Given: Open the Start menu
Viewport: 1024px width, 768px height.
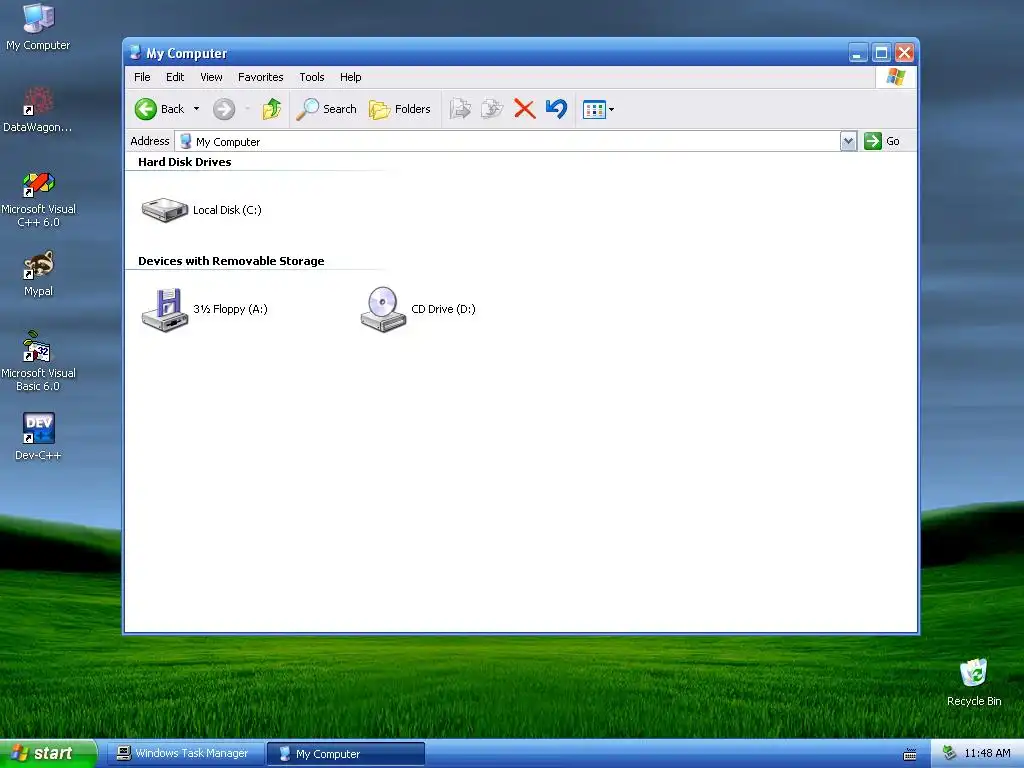Looking at the screenshot, I should tap(48, 754).
